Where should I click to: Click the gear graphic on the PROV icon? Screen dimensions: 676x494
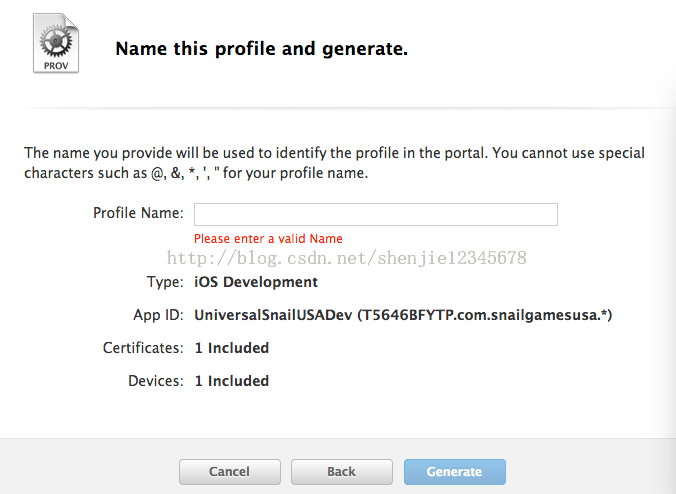point(56,41)
